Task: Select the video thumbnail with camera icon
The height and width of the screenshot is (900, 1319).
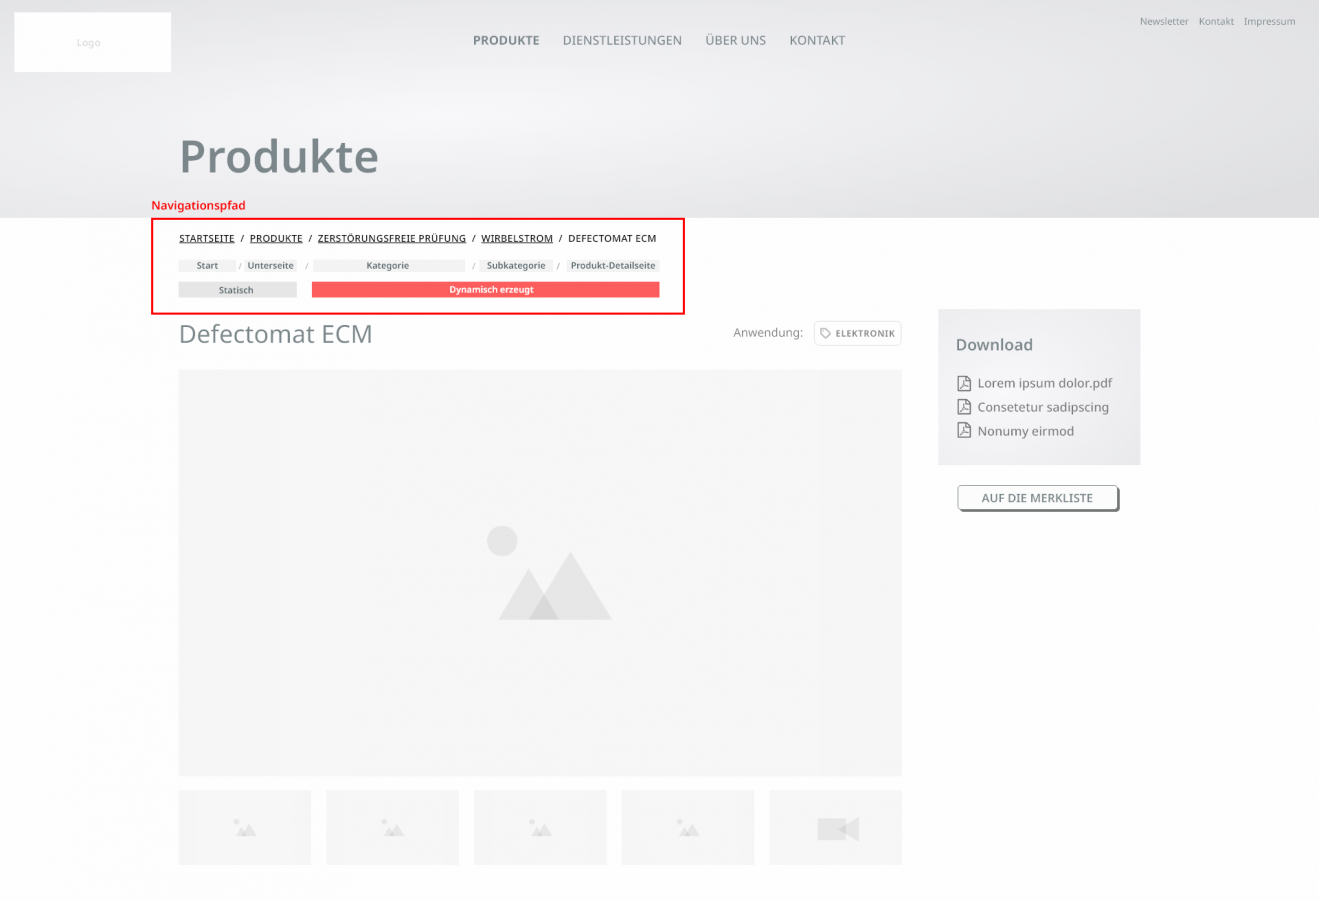Action: click(x=835, y=828)
